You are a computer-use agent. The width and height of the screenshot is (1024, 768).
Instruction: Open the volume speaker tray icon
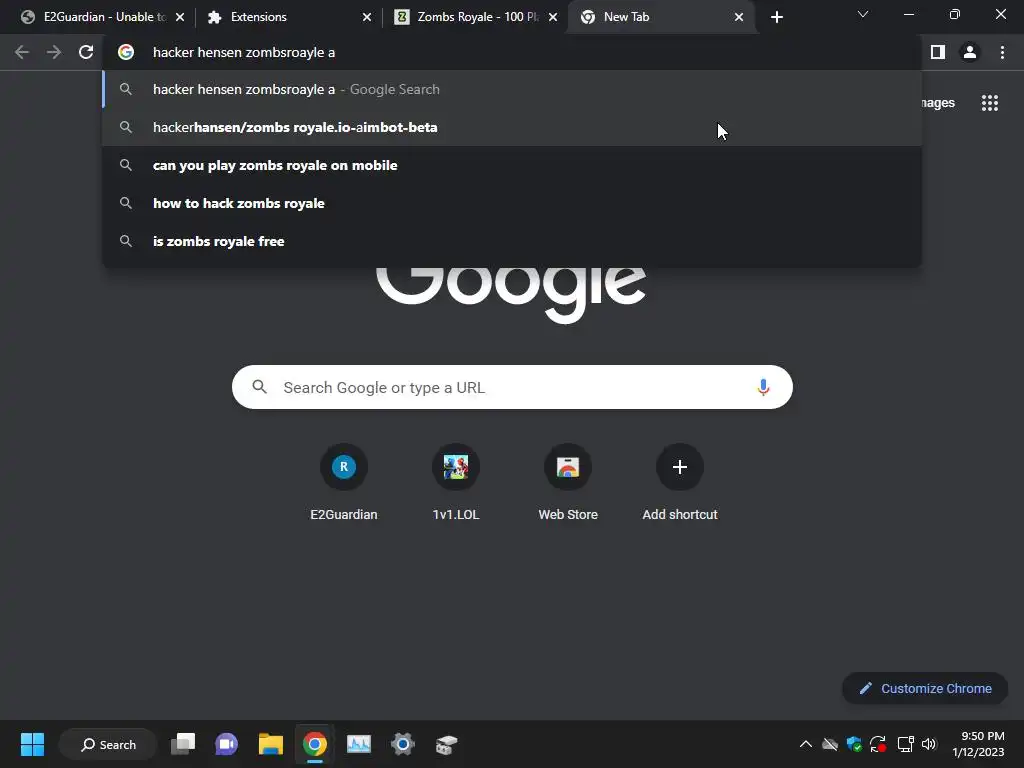[x=929, y=744]
